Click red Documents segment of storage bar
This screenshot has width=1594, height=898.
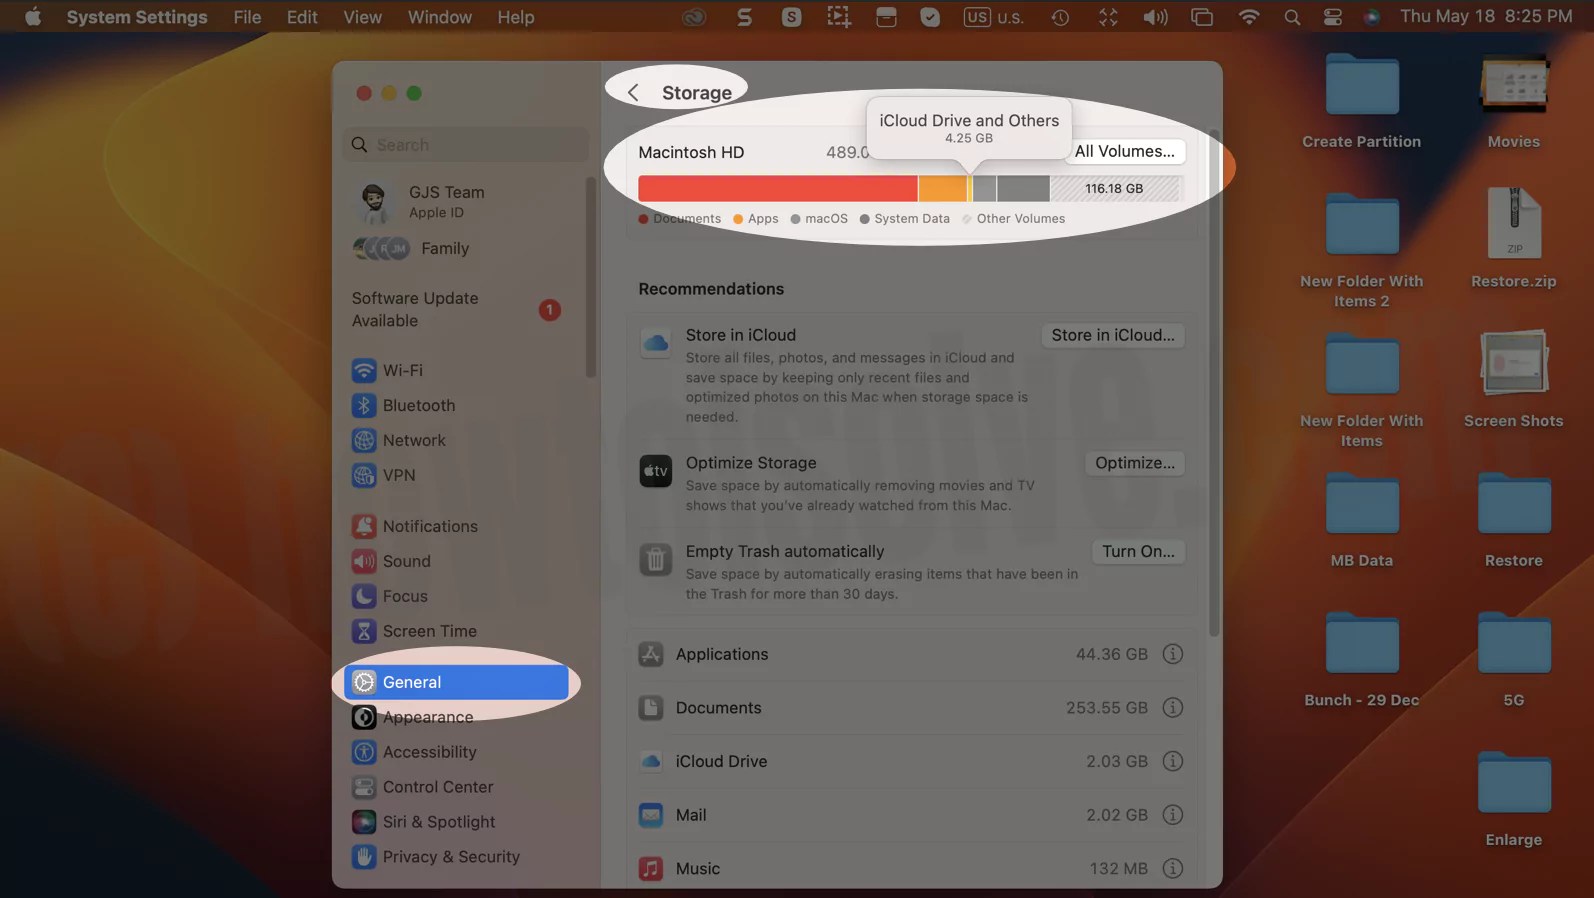tap(778, 188)
